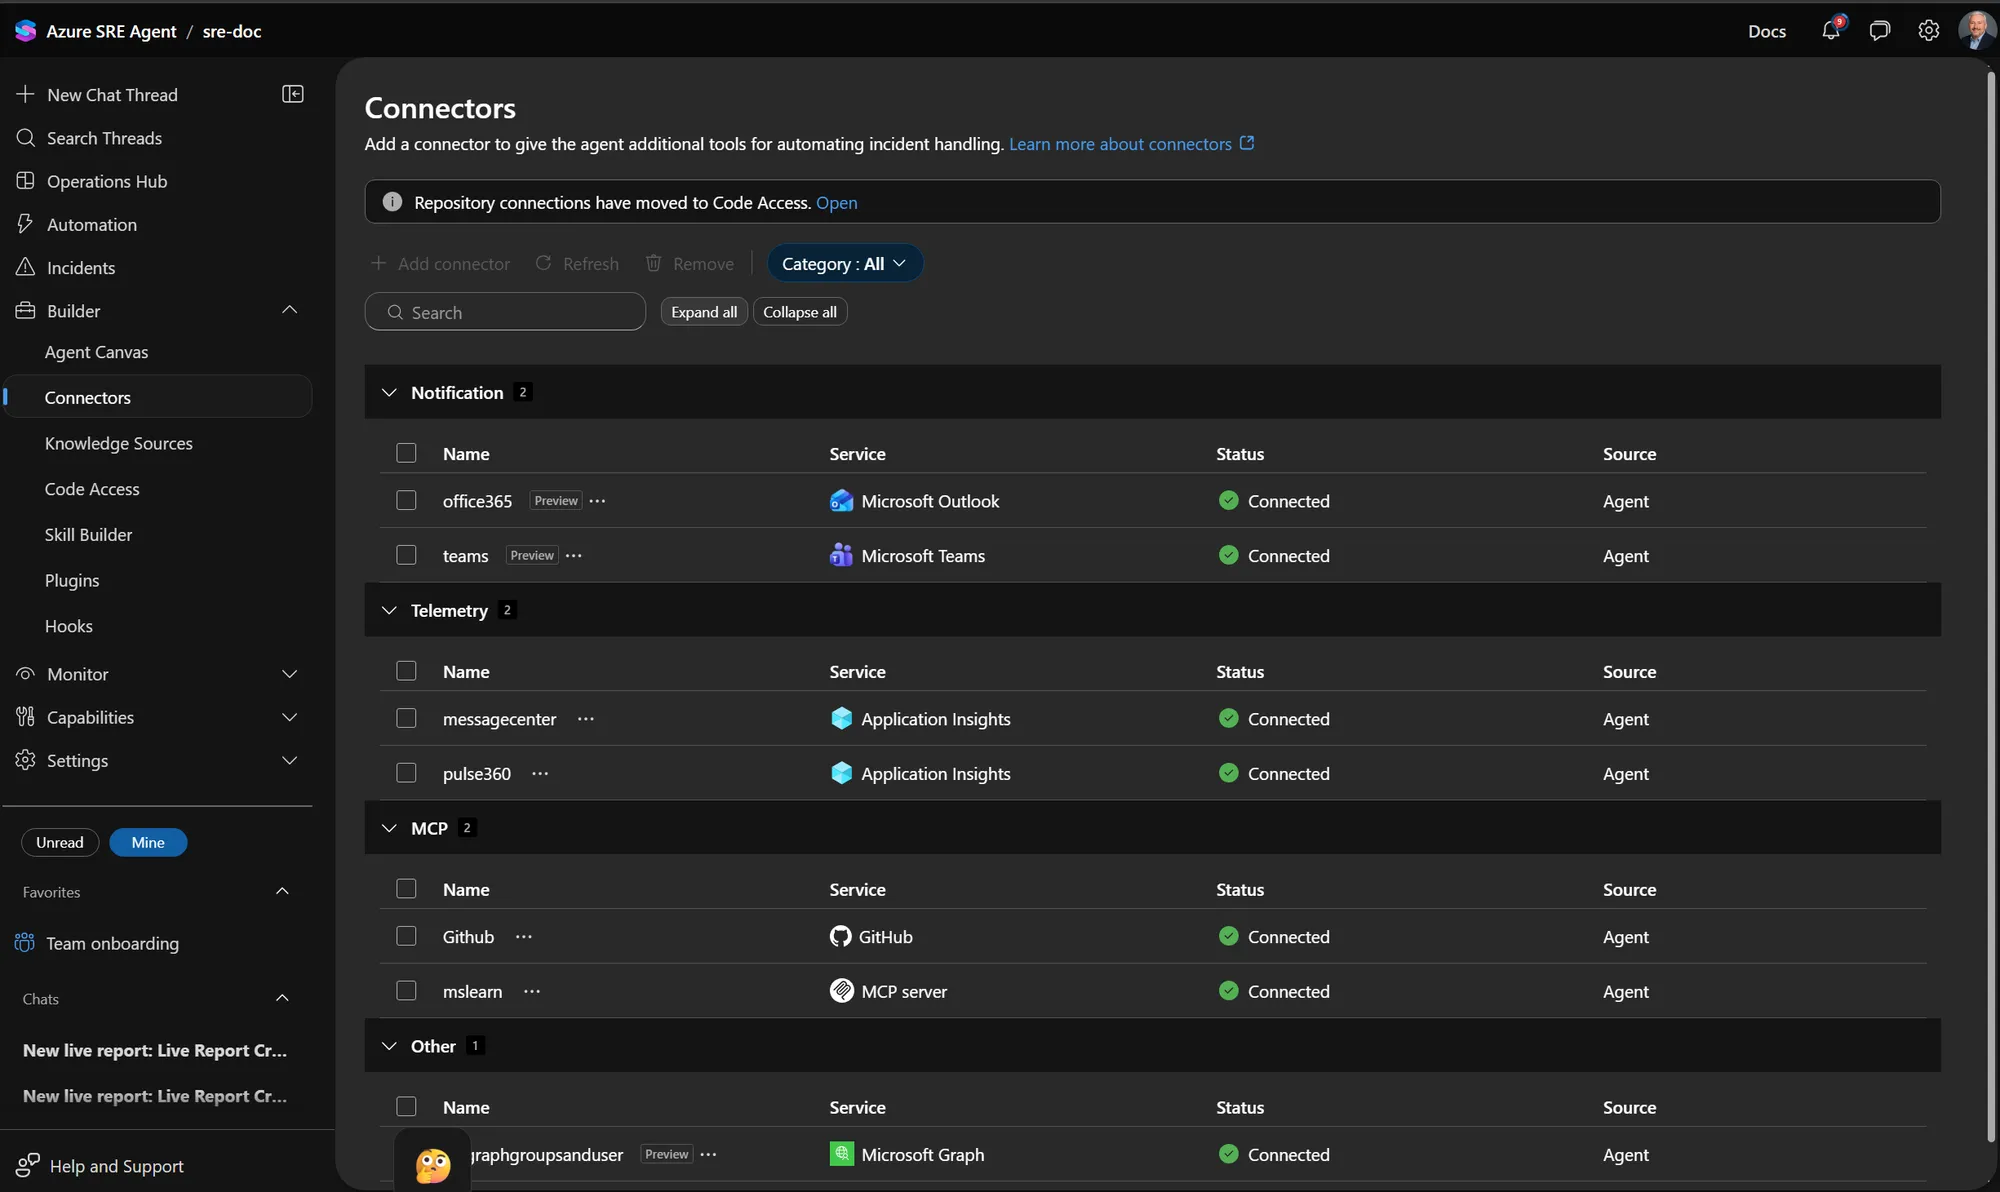Collapse the Builder sidebar section

(x=289, y=310)
